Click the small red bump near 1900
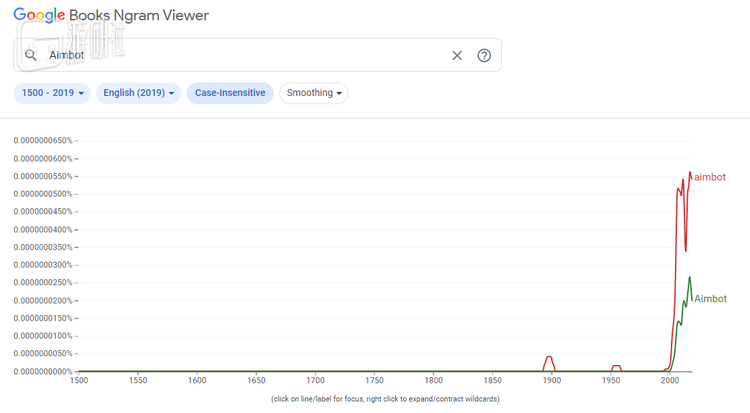 click(x=548, y=357)
